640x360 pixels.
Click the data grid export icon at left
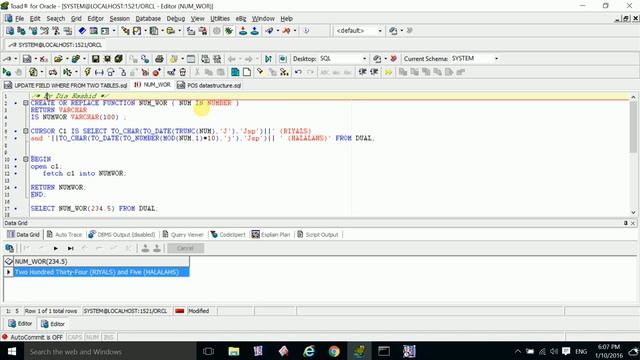(x=9, y=248)
